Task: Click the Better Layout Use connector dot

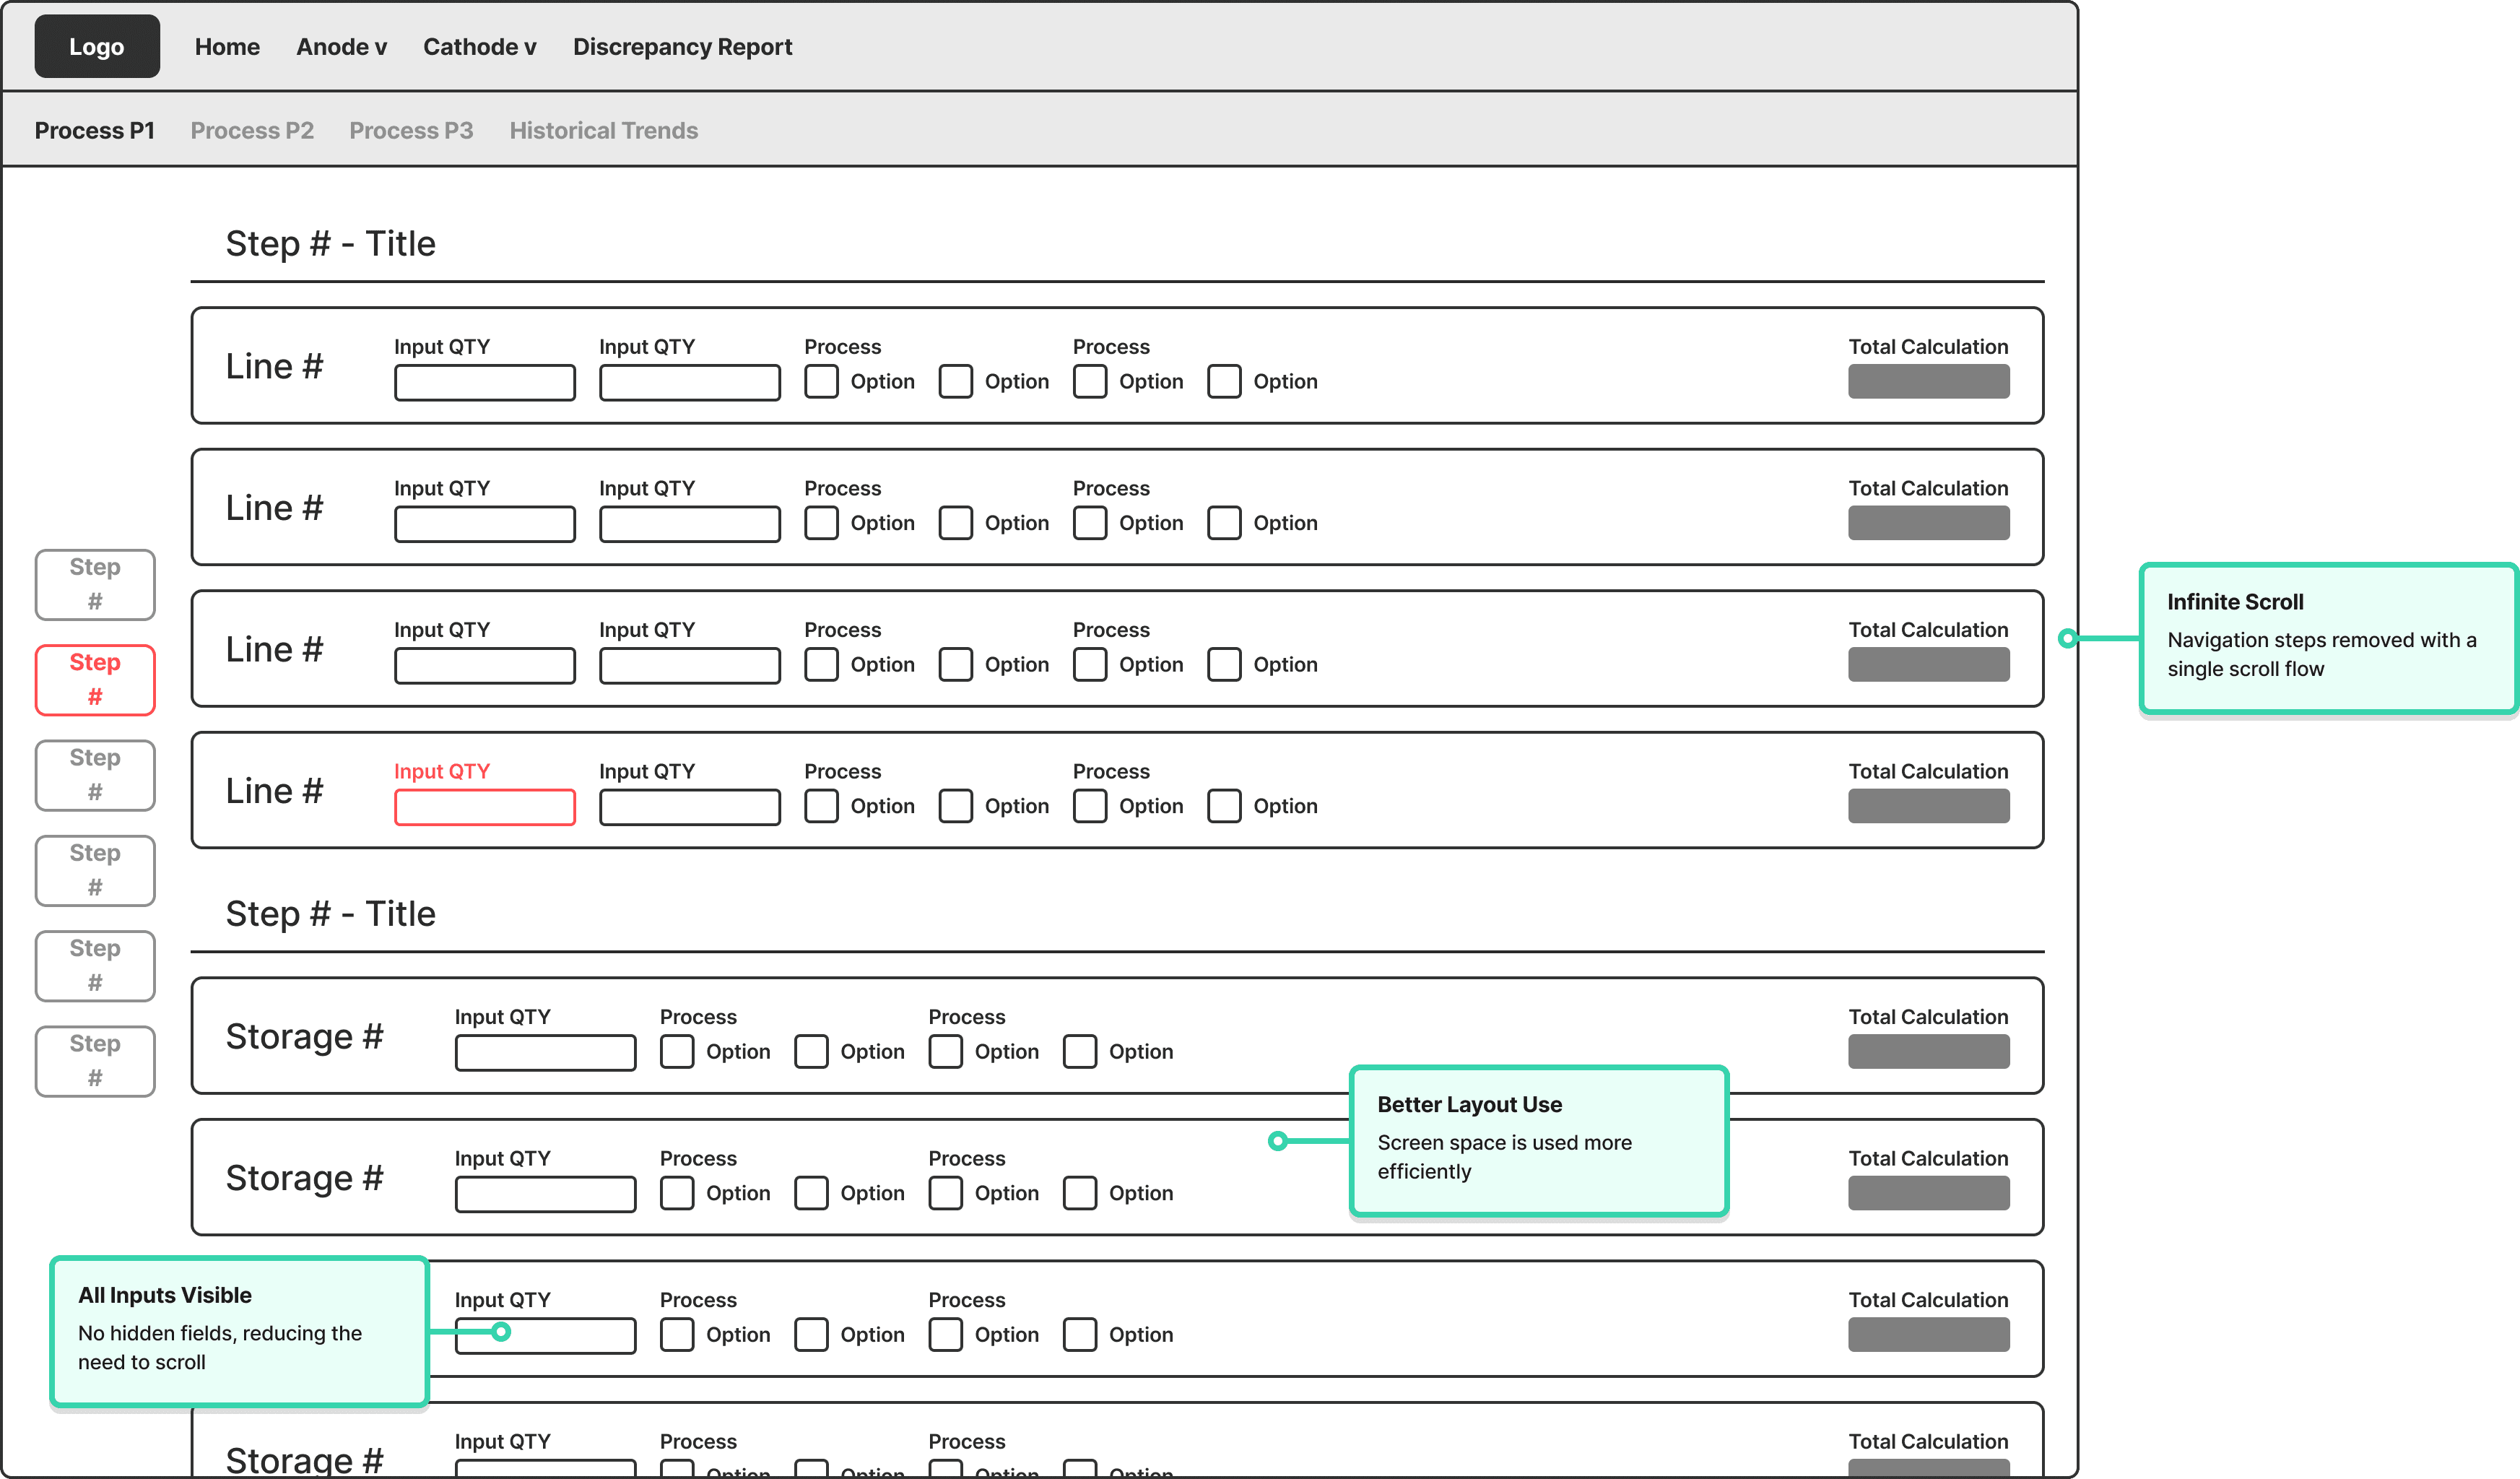Action: click(x=1277, y=1140)
